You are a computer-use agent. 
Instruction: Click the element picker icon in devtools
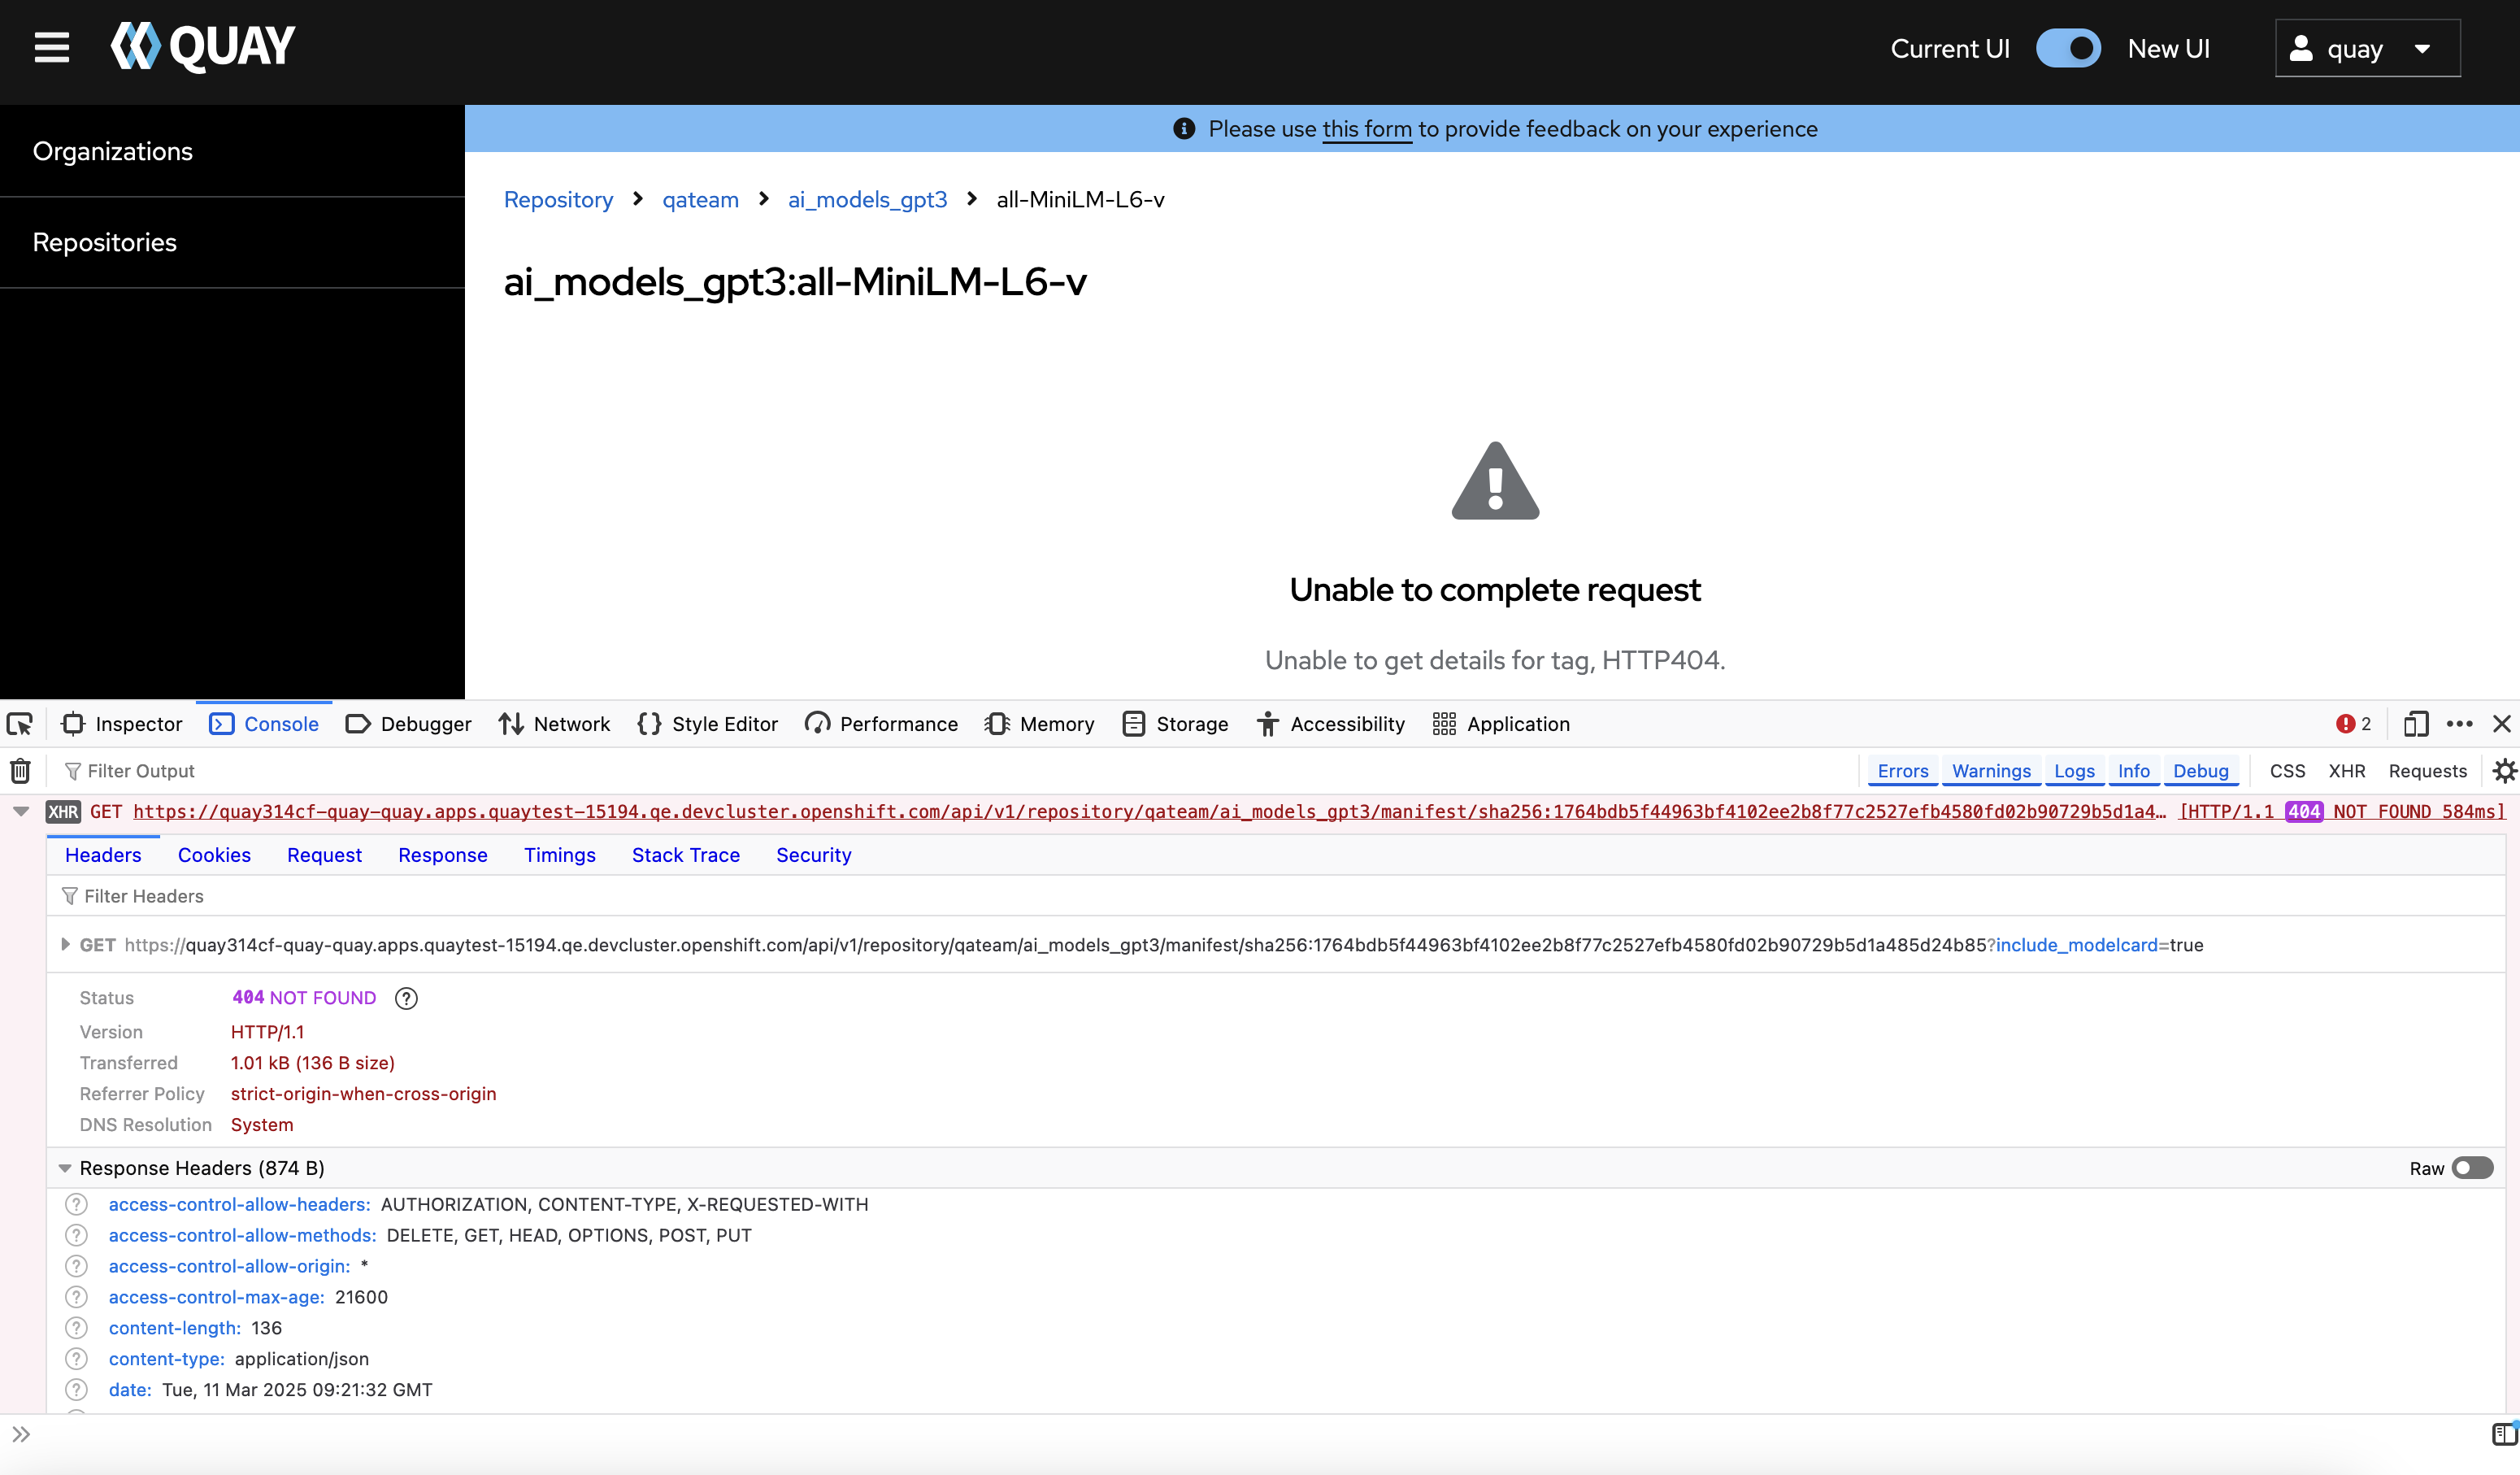[x=20, y=724]
